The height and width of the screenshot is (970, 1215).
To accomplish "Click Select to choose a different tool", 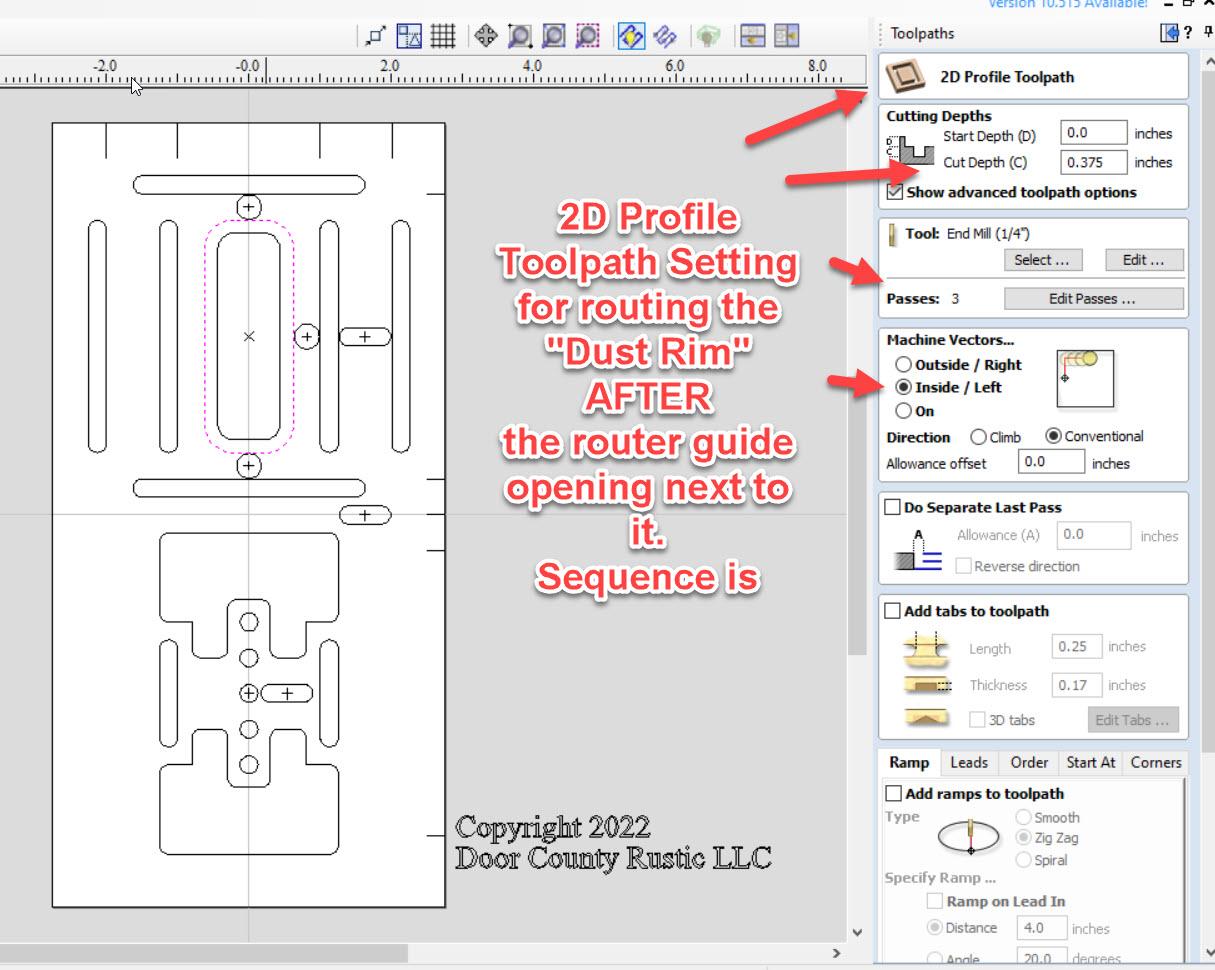I will click(1042, 260).
